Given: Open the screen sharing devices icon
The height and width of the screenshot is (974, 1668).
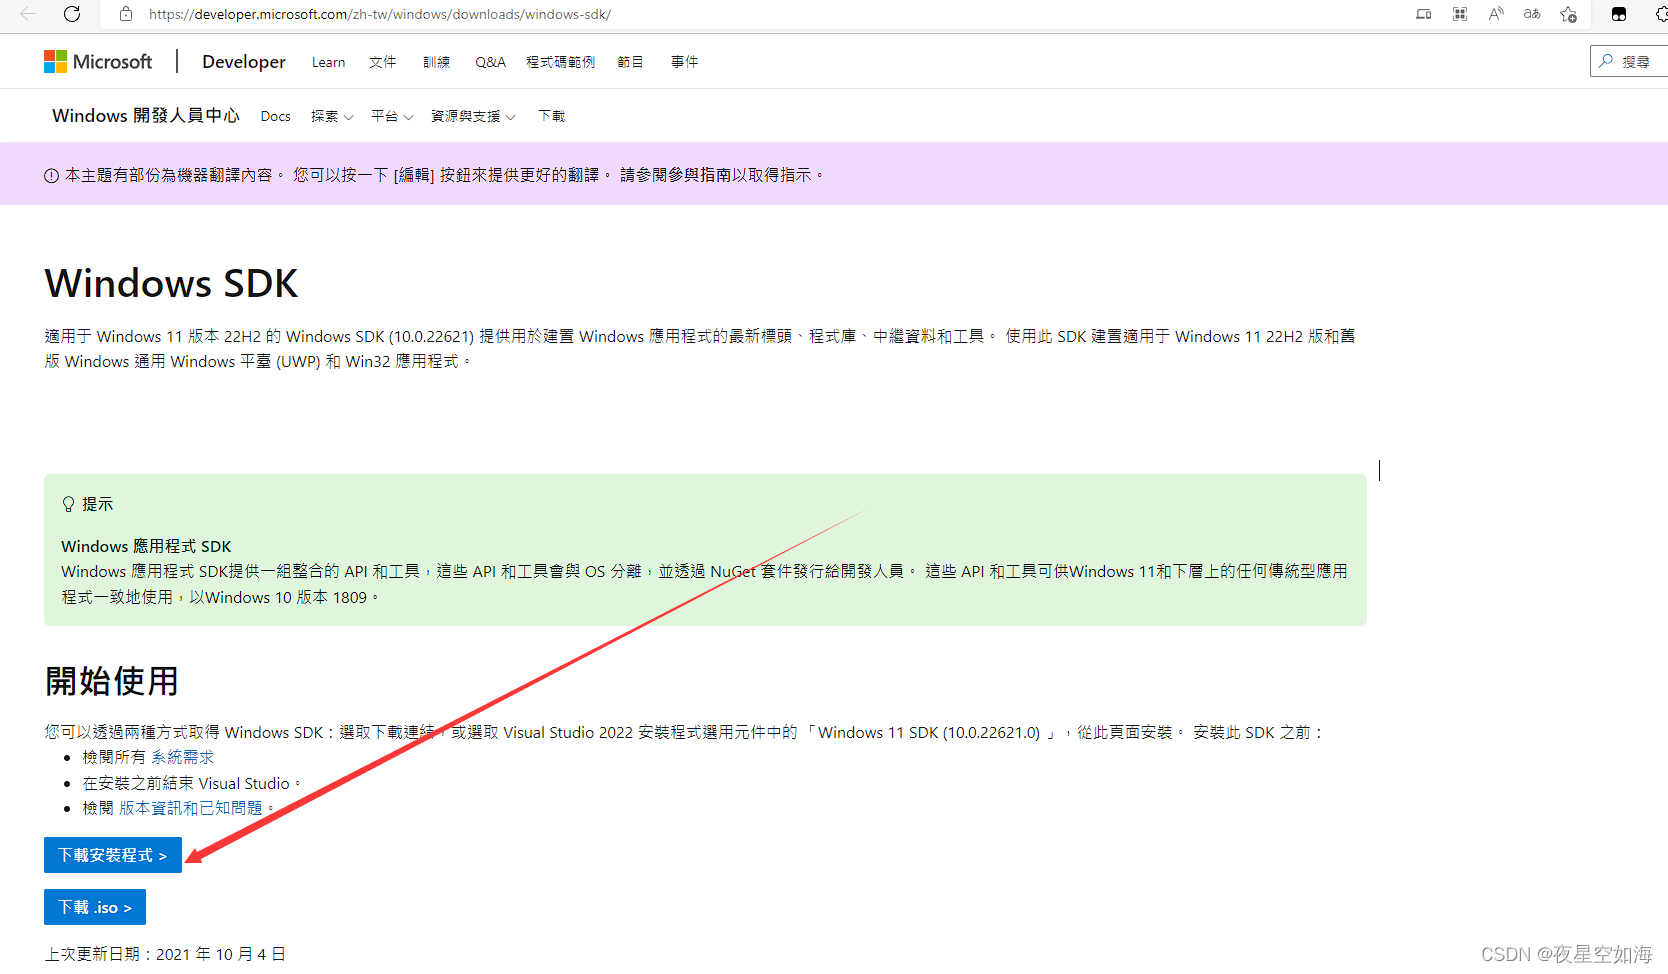Looking at the screenshot, I should 1423,14.
